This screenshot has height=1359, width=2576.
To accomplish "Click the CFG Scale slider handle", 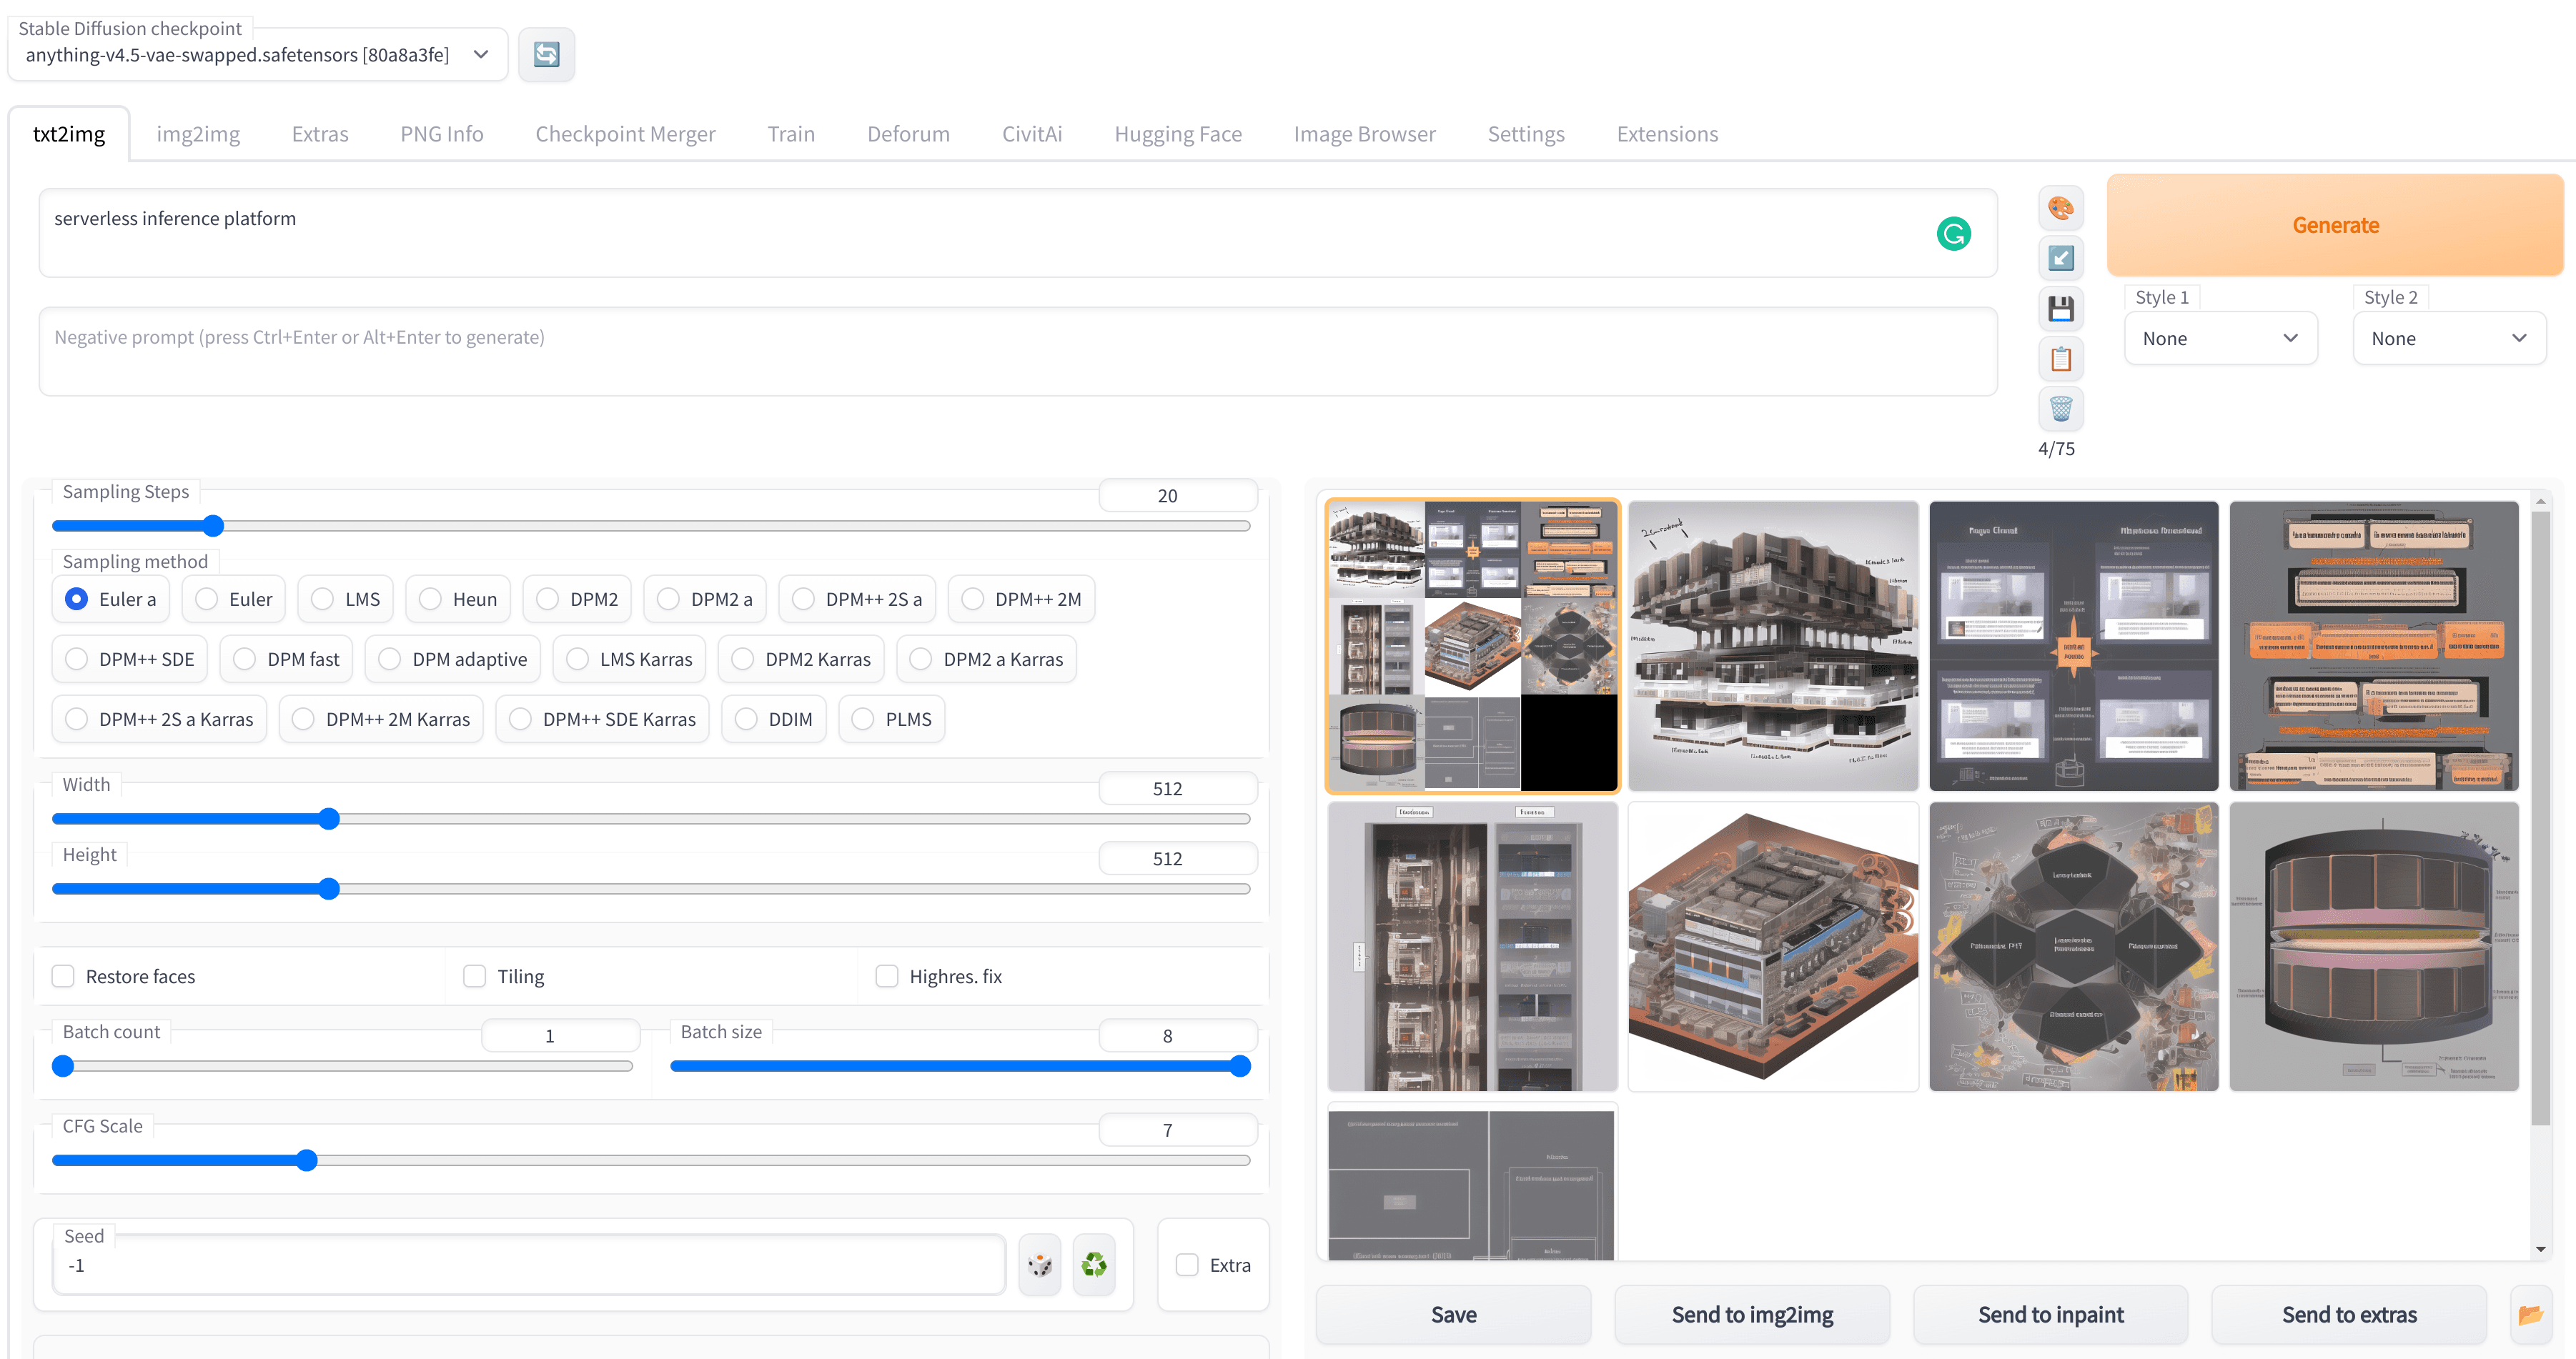I will [307, 1160].
